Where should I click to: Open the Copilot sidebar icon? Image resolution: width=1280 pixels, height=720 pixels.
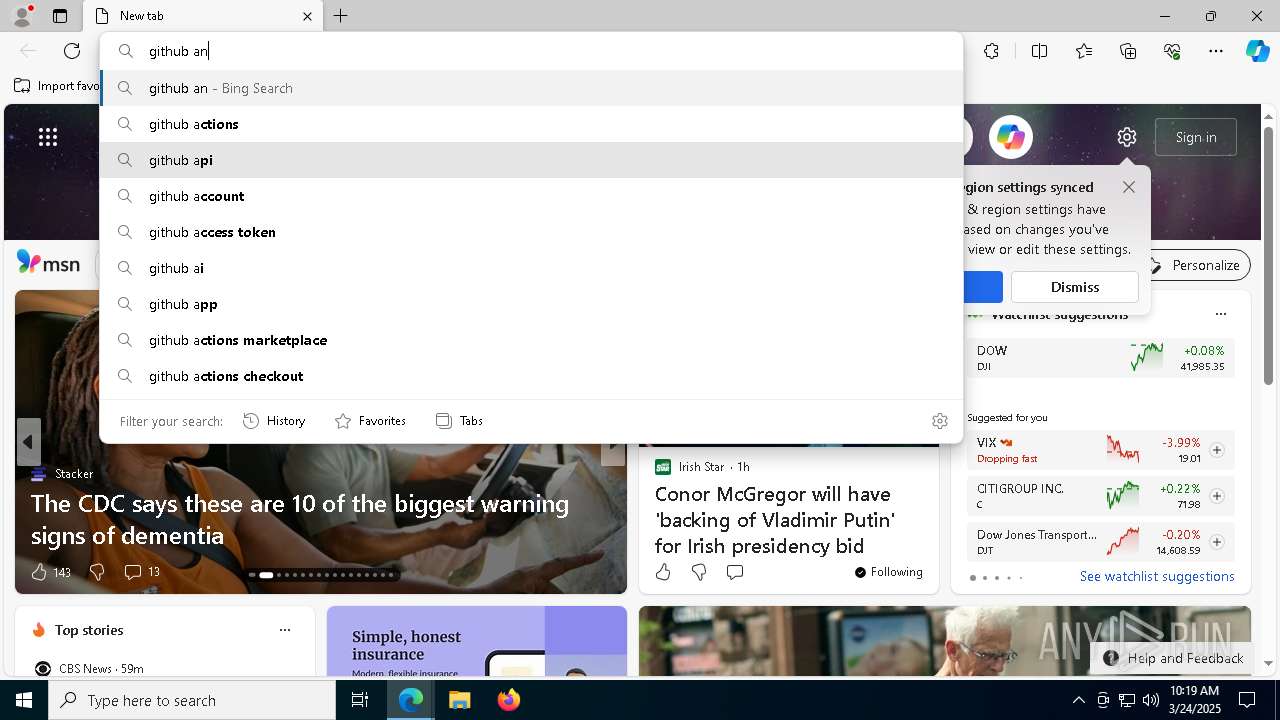(1257, 51)
